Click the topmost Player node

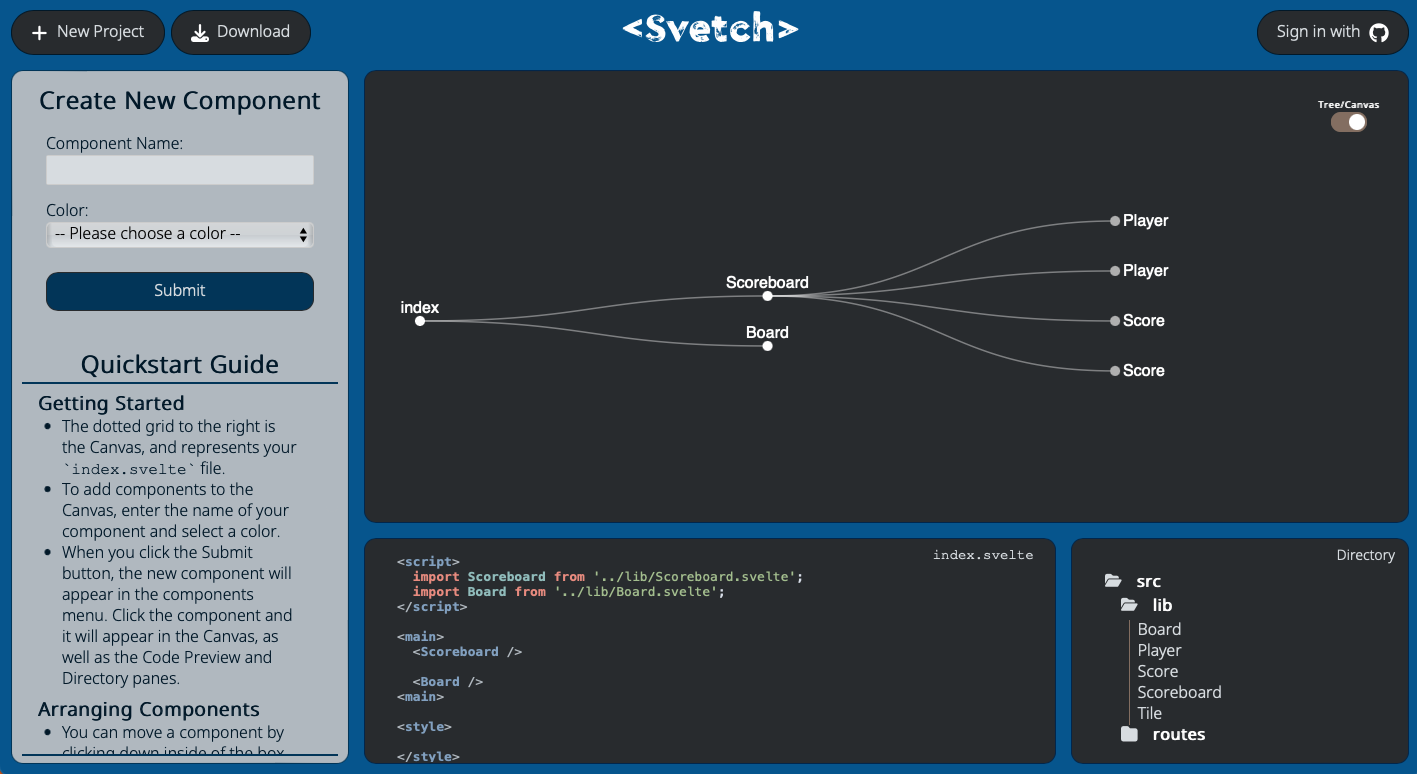[x=1115, y=221]
